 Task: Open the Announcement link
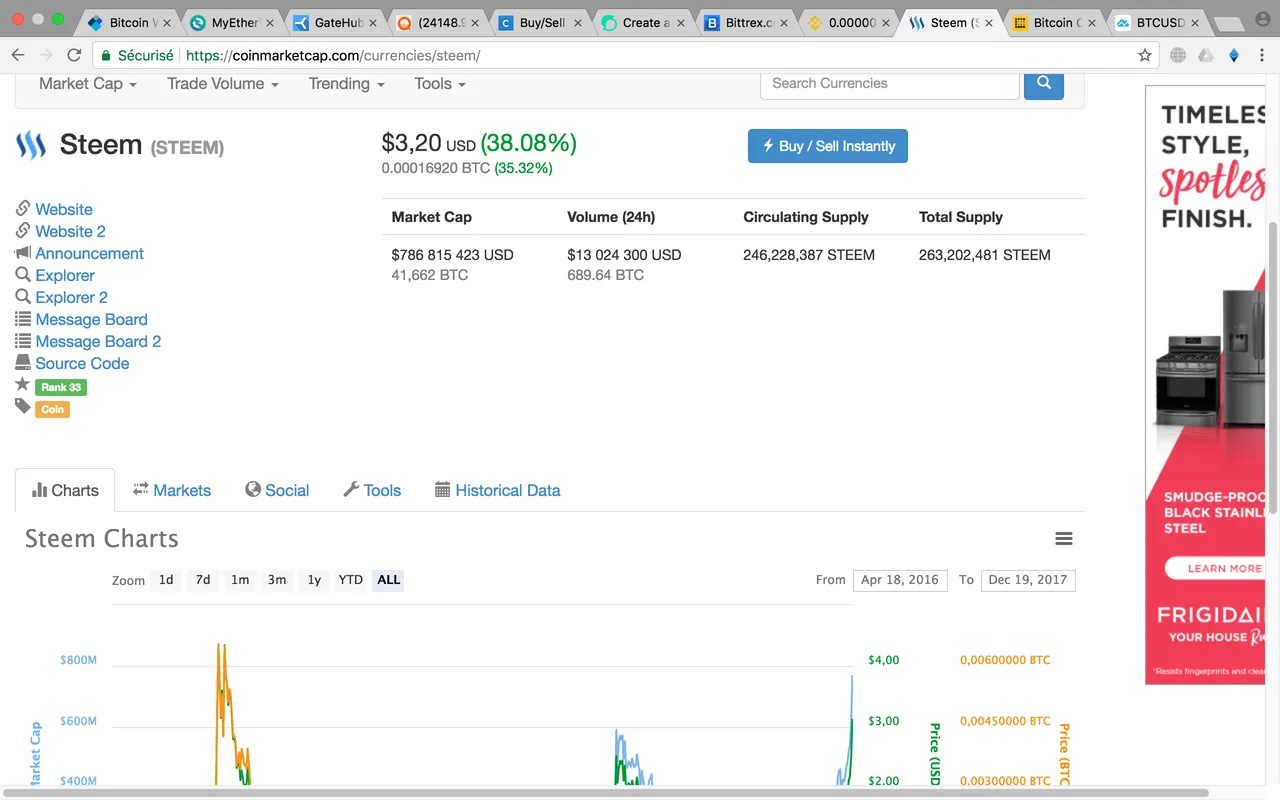[89, 253]
